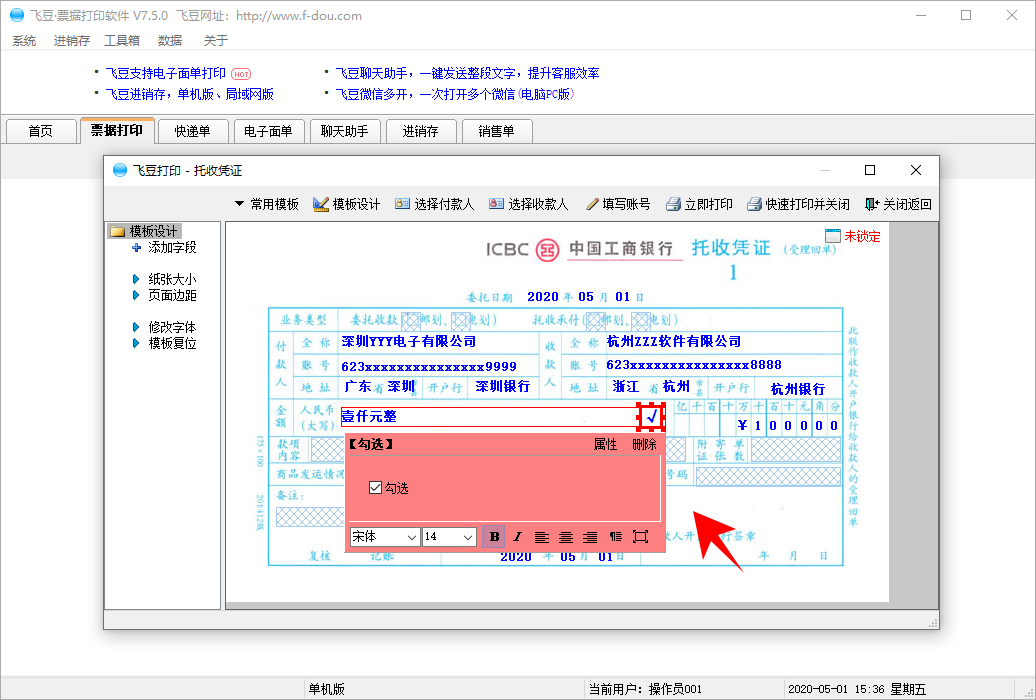Switch to the 票据打印 tab
Image resolution: width=1036 pixels, height=700 pixels.
pos(117,130)
